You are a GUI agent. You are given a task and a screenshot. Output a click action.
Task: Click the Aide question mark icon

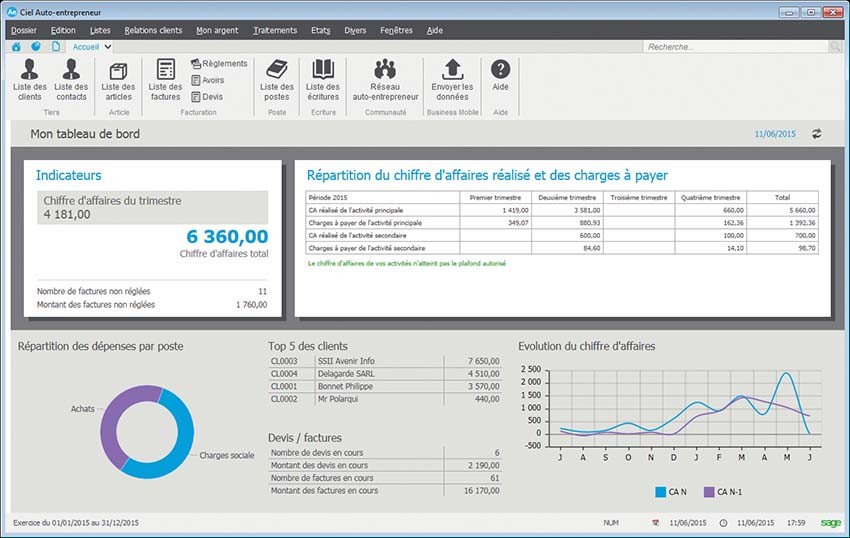click(500, 70)
